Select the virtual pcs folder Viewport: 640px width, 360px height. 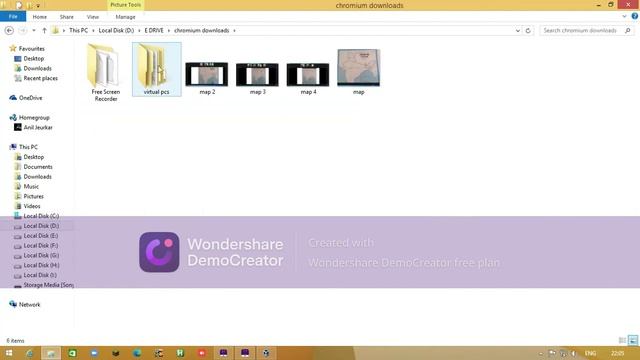(x=157, y=69)
